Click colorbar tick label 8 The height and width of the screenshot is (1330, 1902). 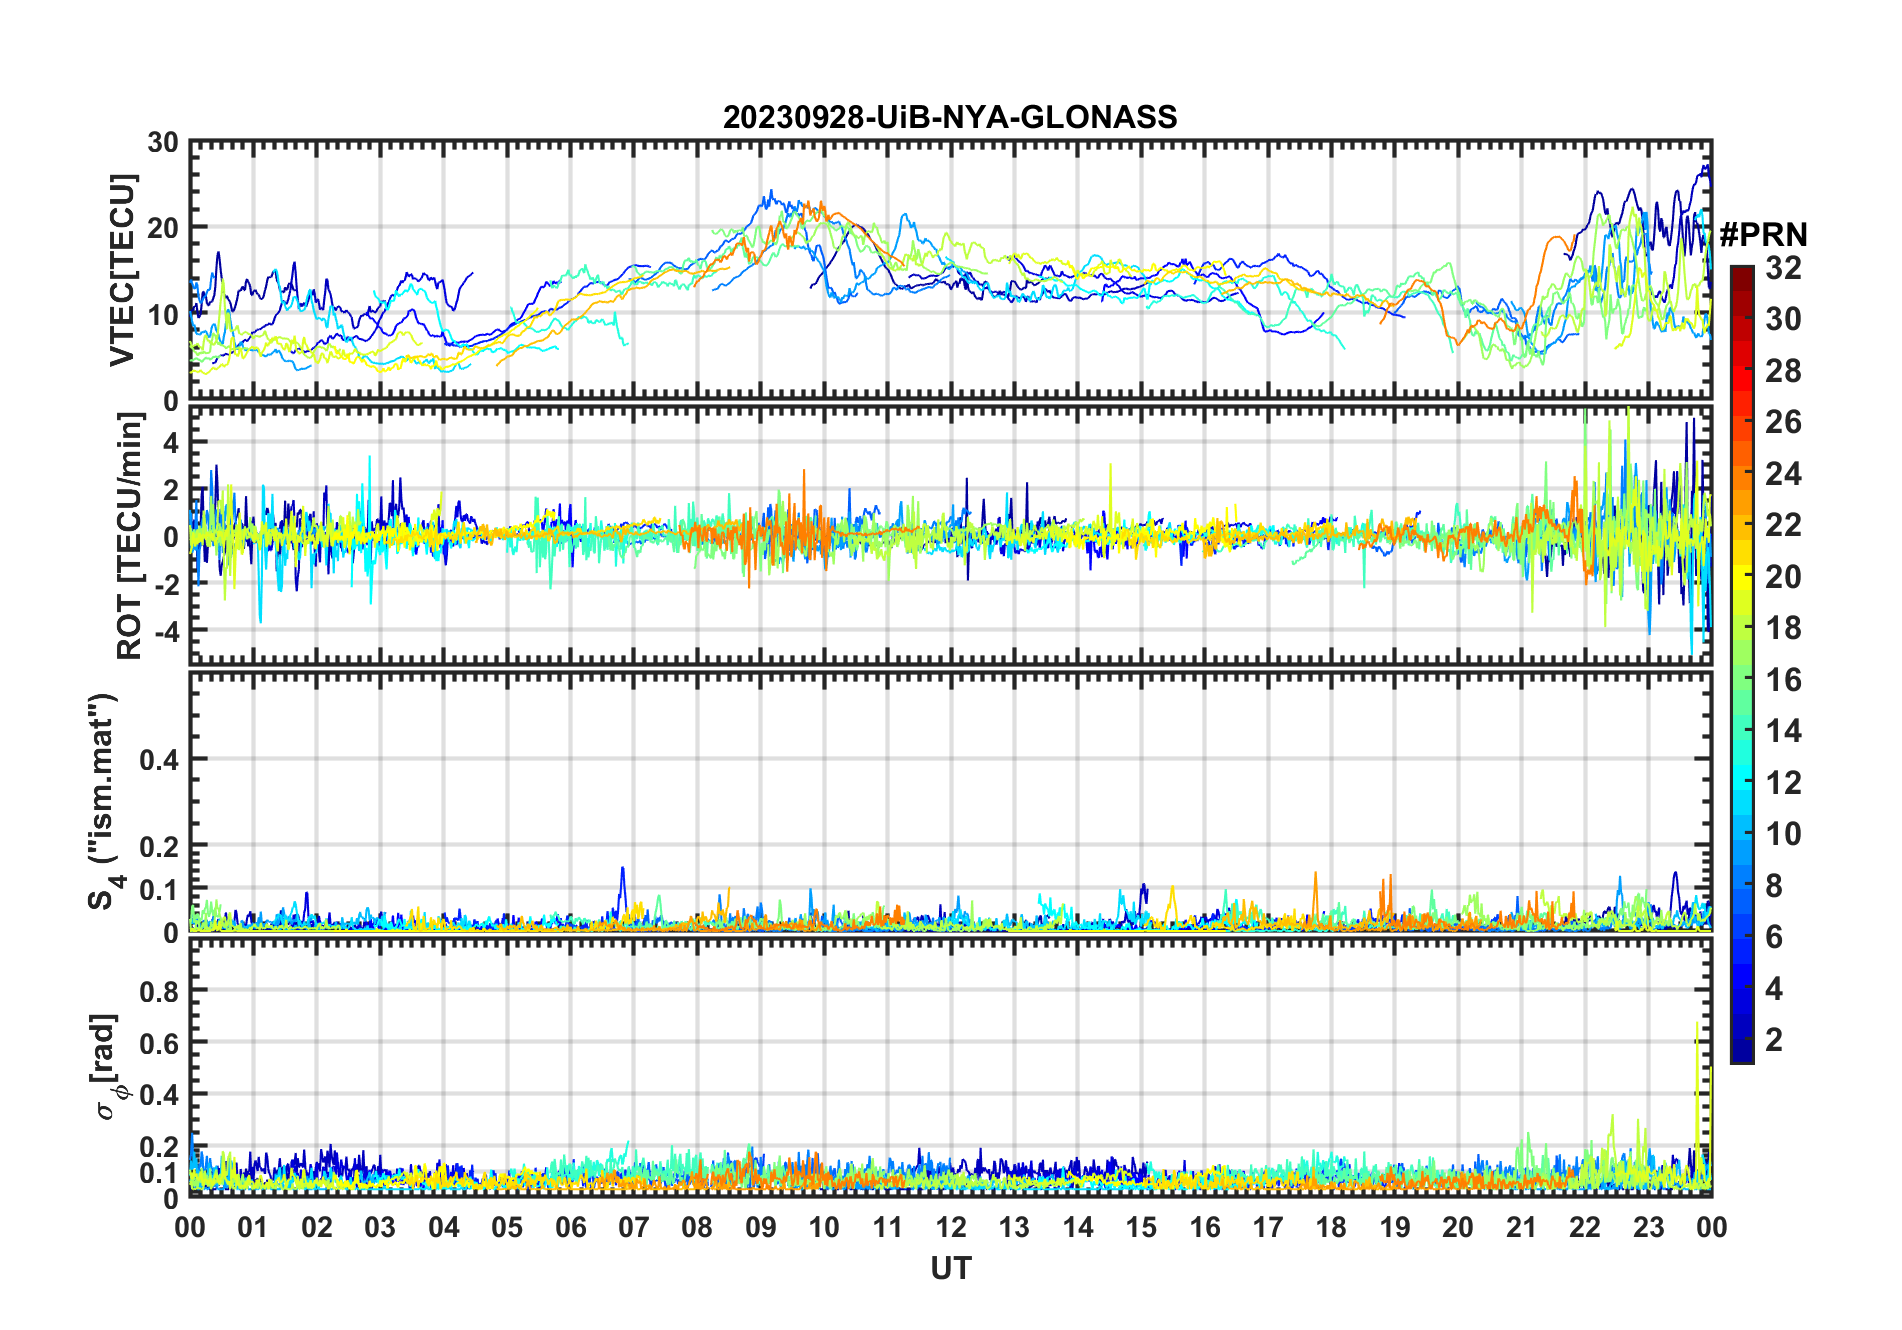(1774, 885)
